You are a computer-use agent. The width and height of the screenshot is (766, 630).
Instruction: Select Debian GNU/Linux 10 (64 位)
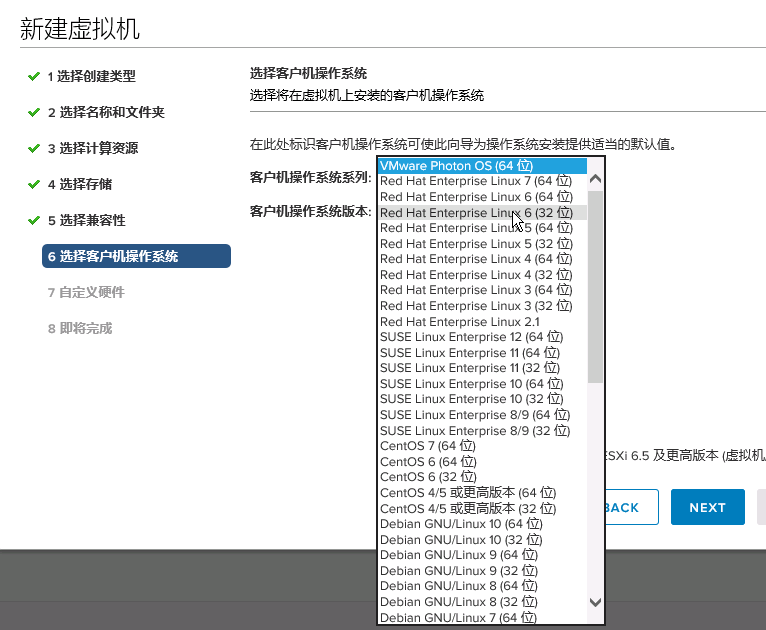coord(483,524)
